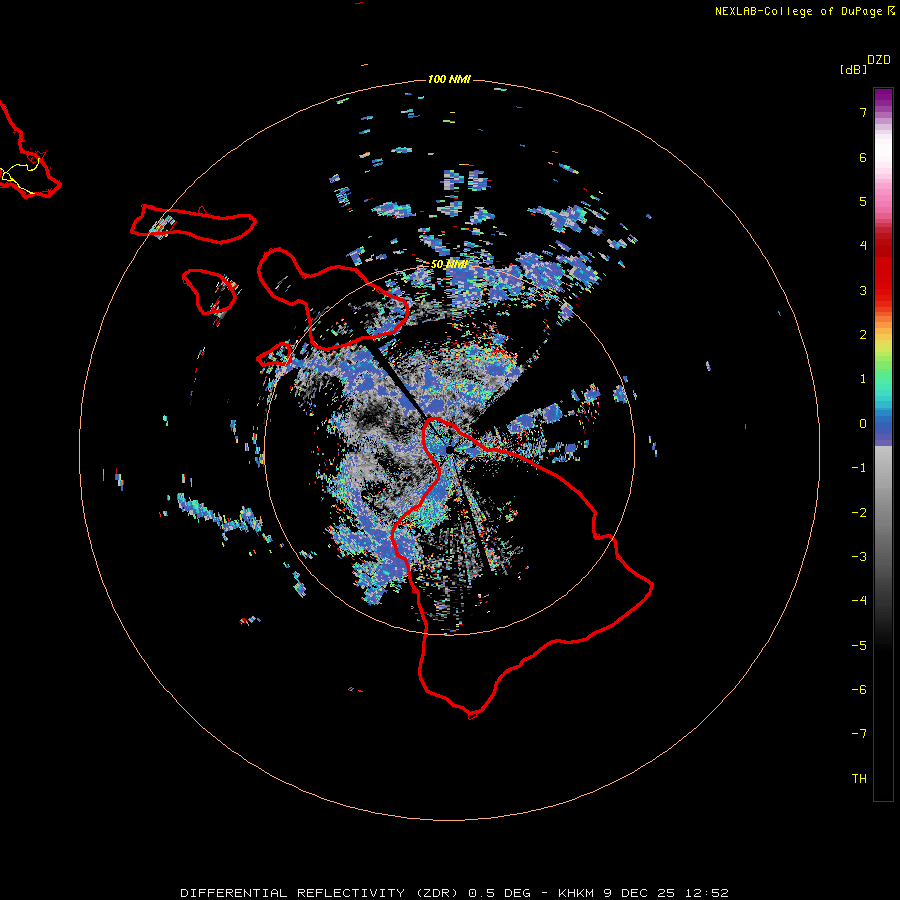Click the [dB] units label
The image size is (900, 900).
[x=853, y=69]
